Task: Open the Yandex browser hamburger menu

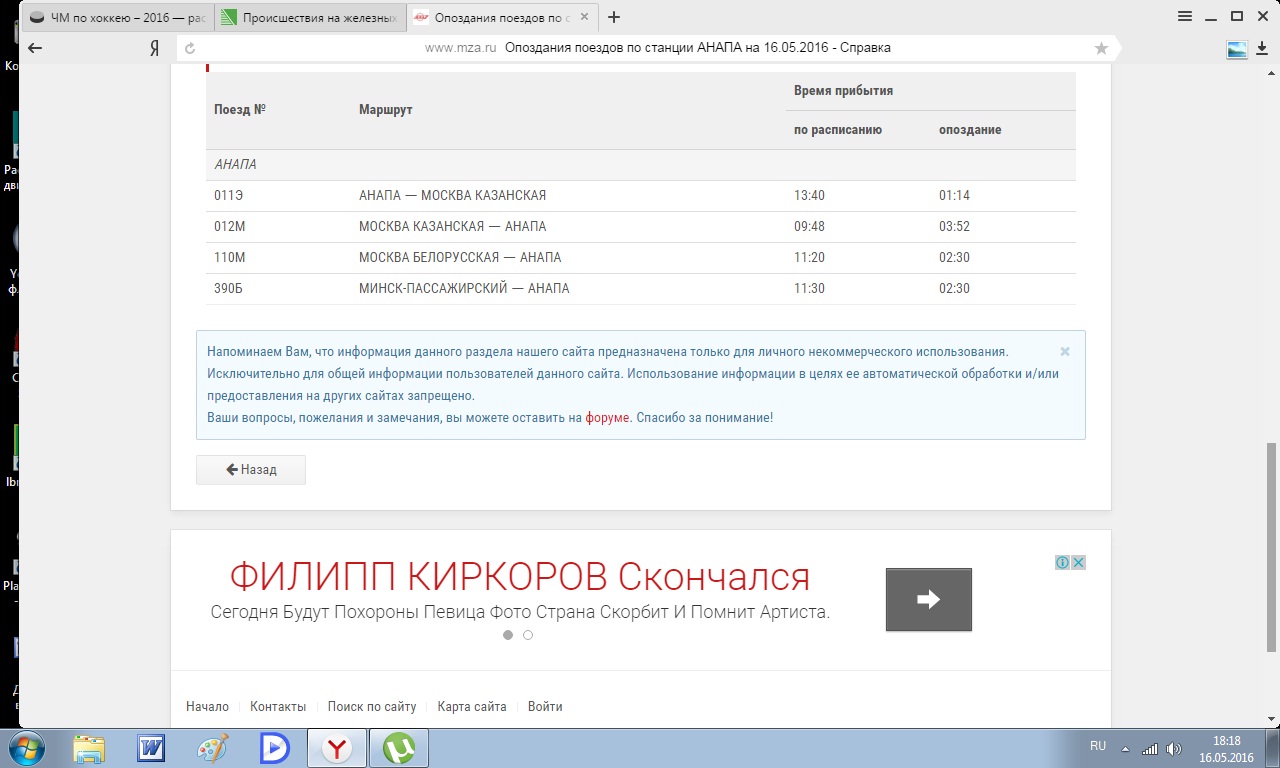Action: (1185, 16)
